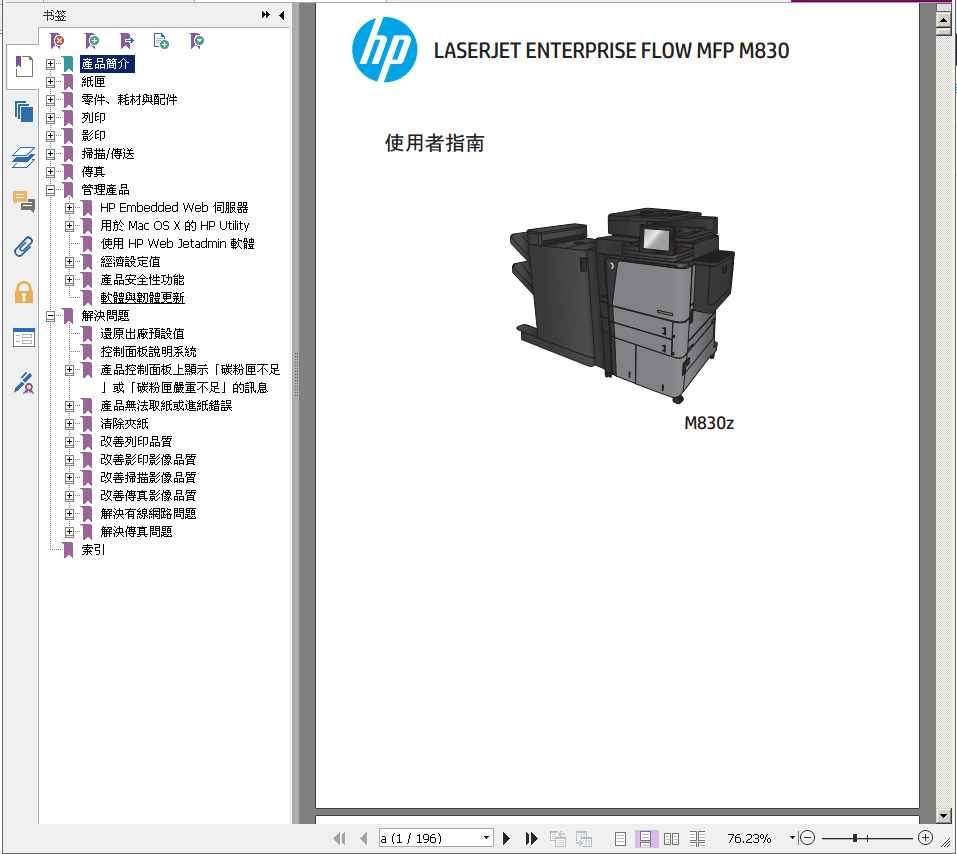Expand the 產品簡介 bookmark node
Screen dimensions: 957x854
coord(51,63)
